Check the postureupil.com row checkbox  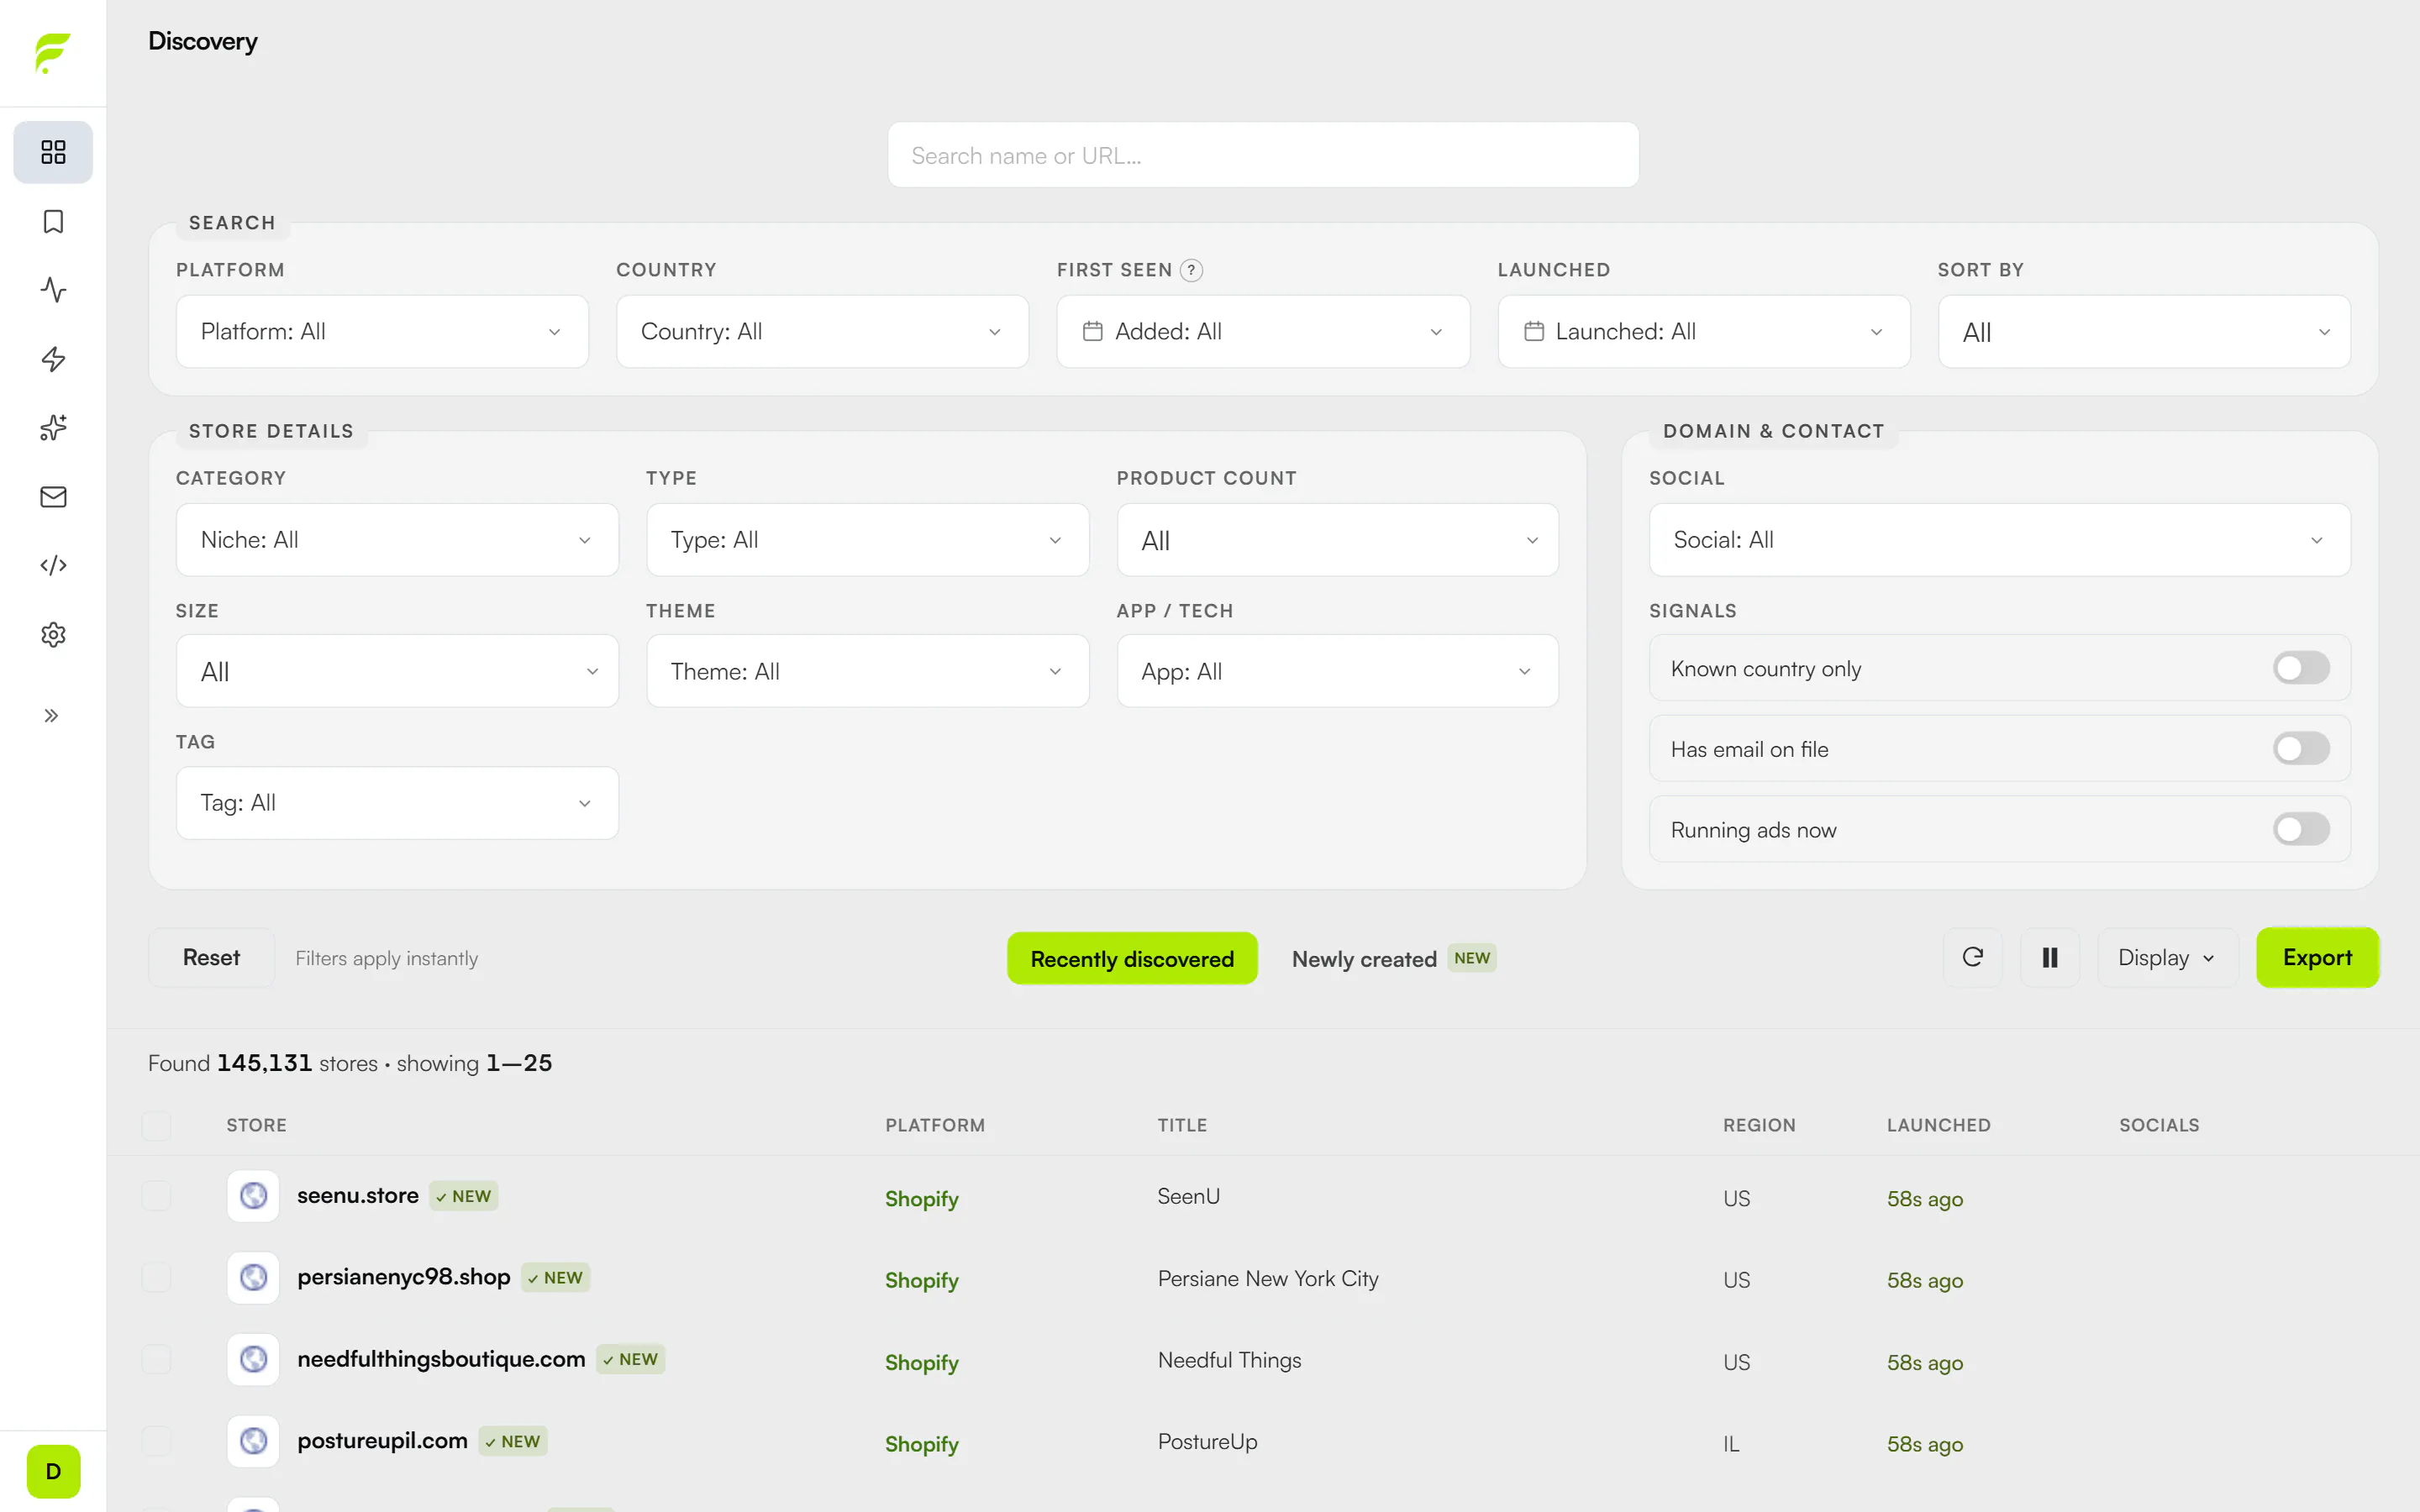(156, 1441)
